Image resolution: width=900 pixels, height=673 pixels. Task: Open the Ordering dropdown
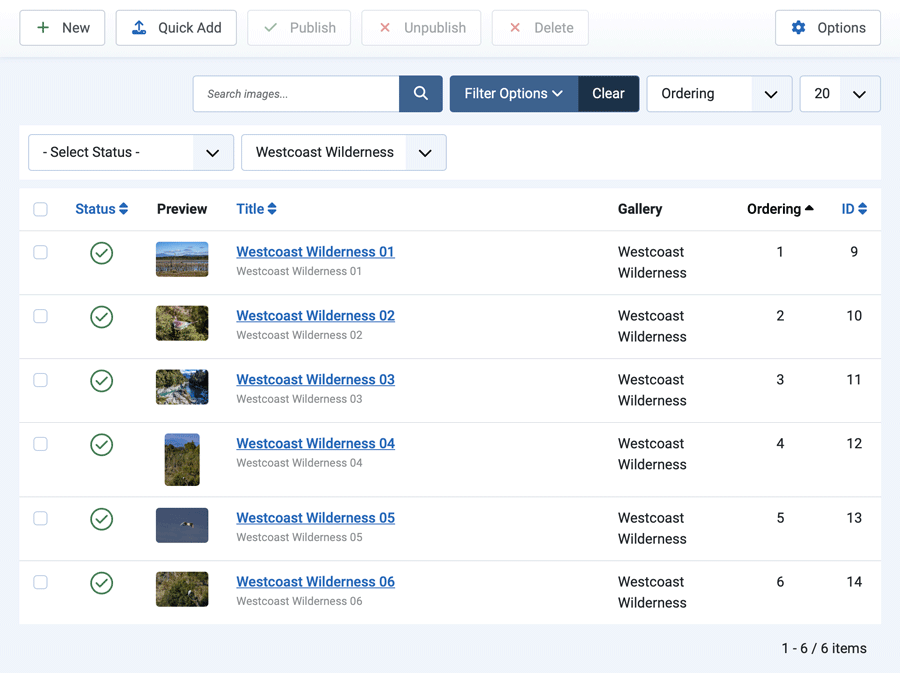click(x=719, y=93)
